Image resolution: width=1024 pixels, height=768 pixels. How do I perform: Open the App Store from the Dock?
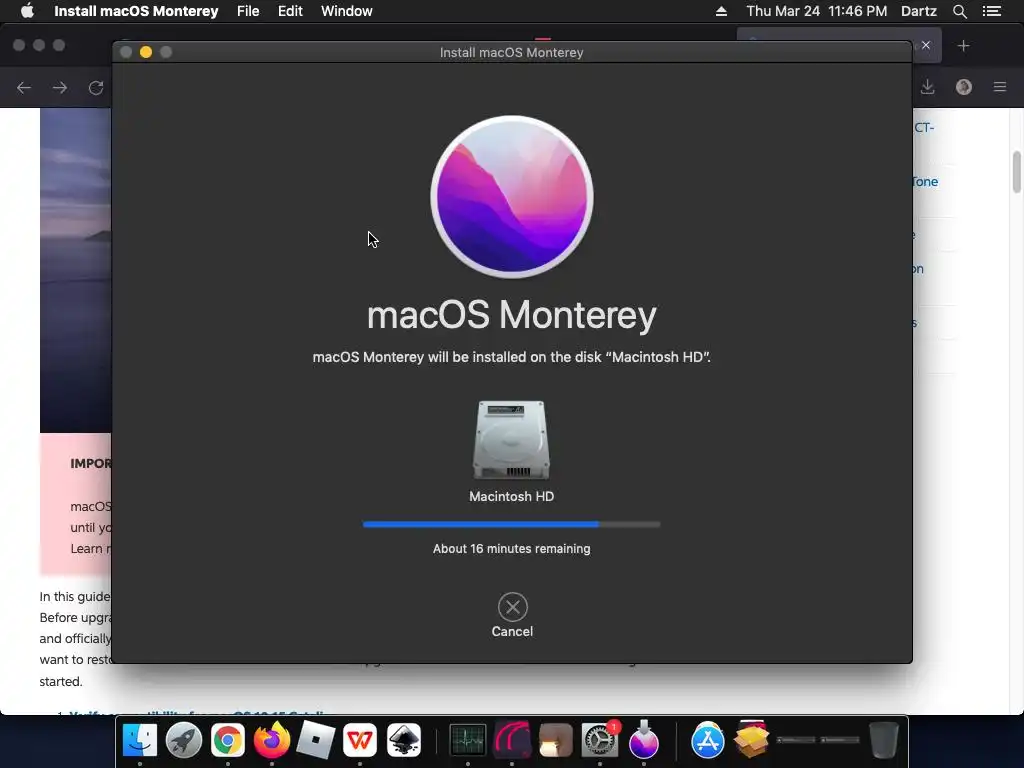click(708, 740)
